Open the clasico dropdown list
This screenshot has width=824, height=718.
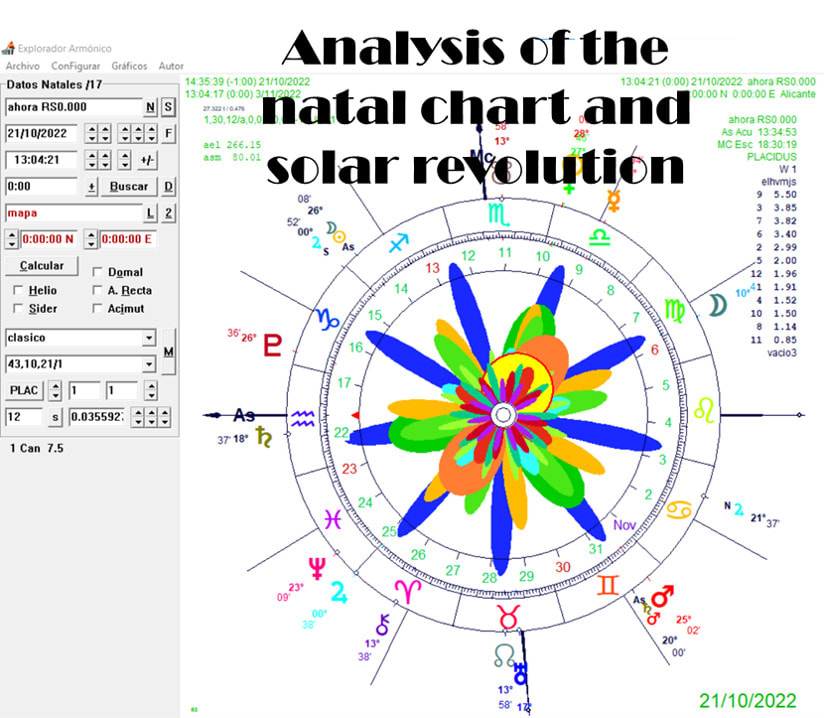click(x=150, y=337)
